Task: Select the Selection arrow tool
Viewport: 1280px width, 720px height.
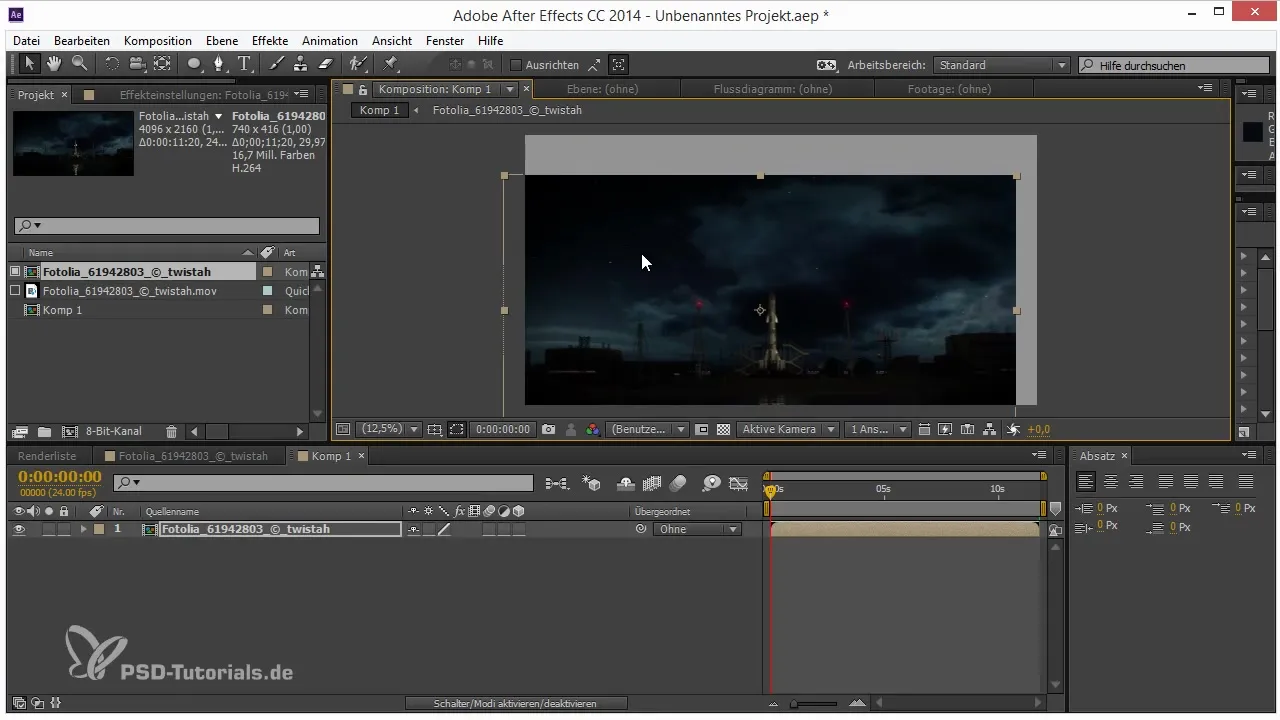Action: [x=30, y=64]
